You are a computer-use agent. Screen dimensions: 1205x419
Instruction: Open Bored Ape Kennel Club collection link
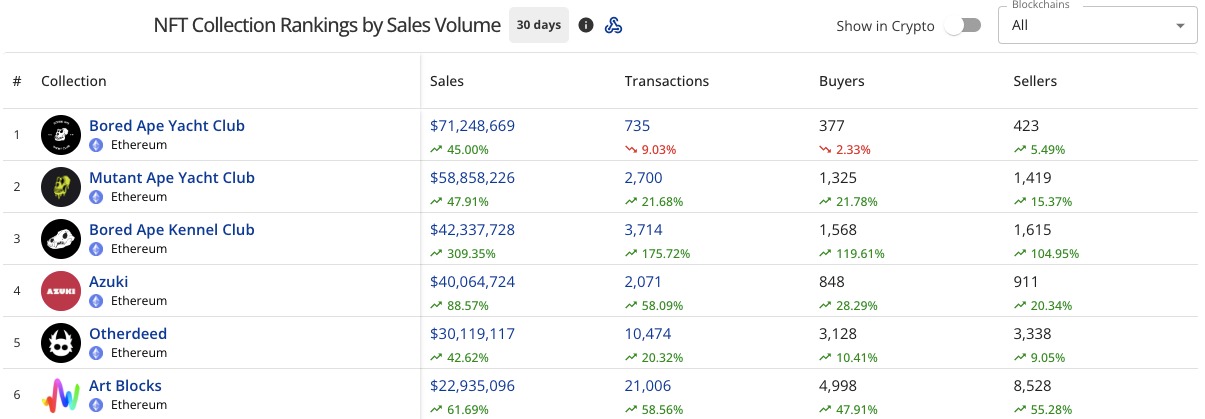172,230
